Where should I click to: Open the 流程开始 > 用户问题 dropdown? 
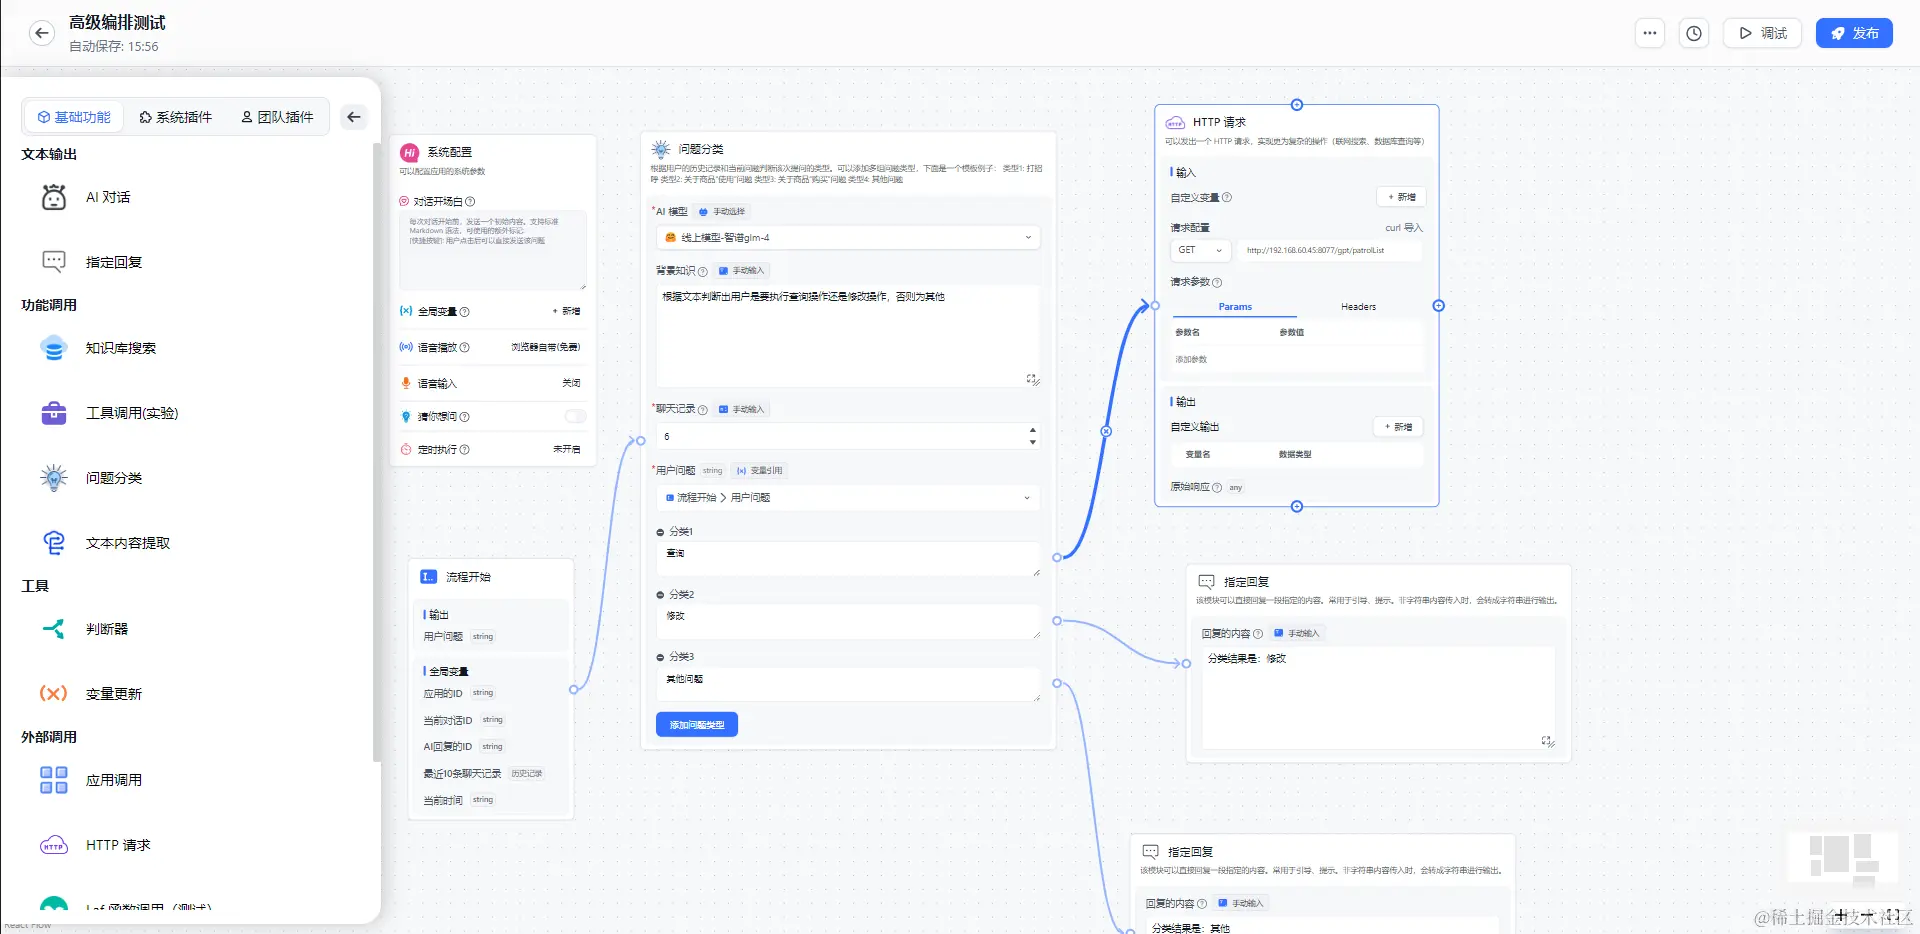point(848,497)
